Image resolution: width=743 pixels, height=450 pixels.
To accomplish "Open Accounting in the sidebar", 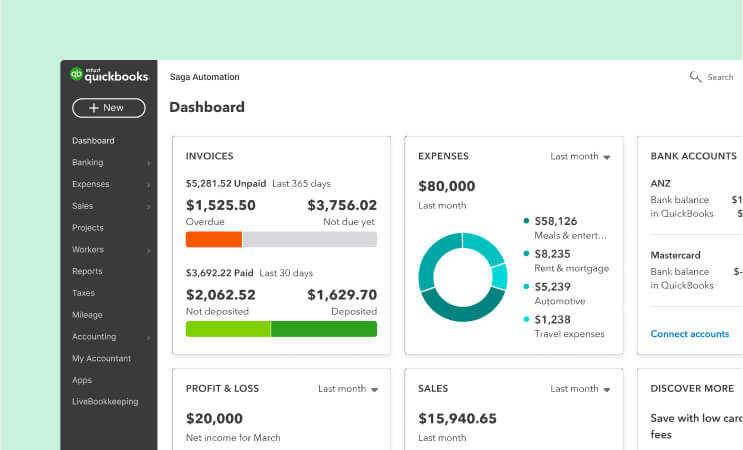I will point(94,337).
